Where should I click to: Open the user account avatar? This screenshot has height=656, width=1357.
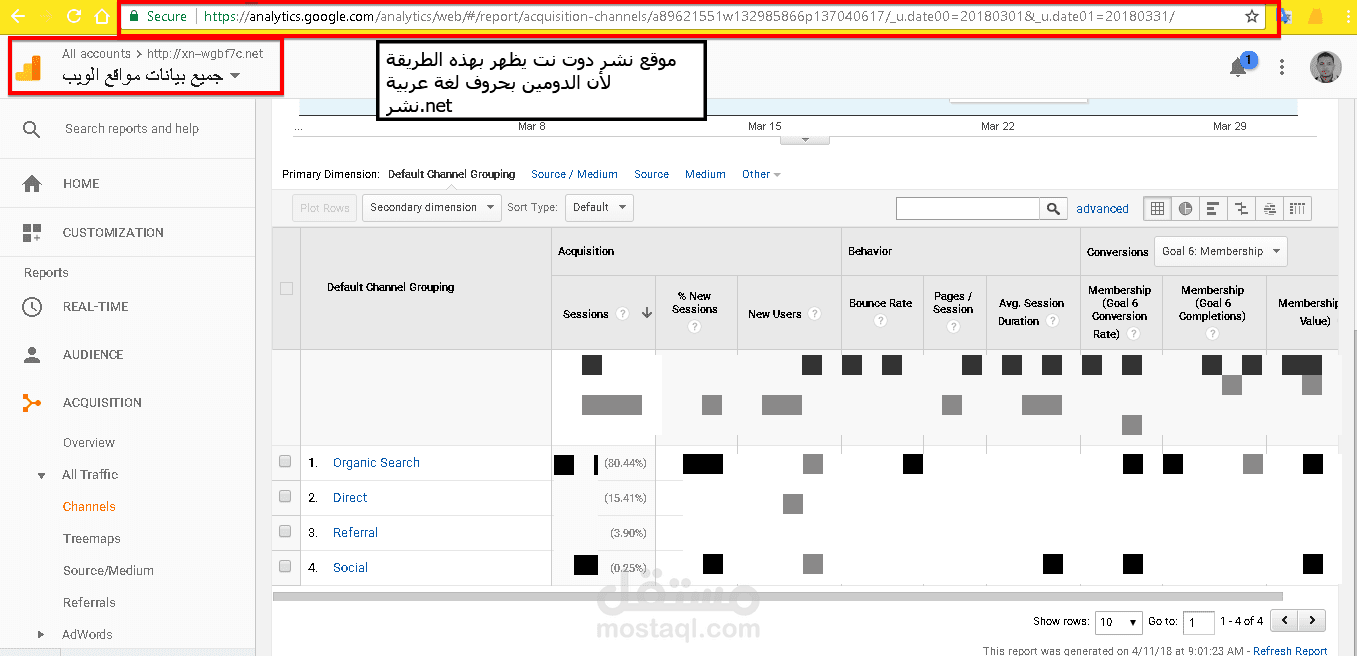(x=1325, y=67)
